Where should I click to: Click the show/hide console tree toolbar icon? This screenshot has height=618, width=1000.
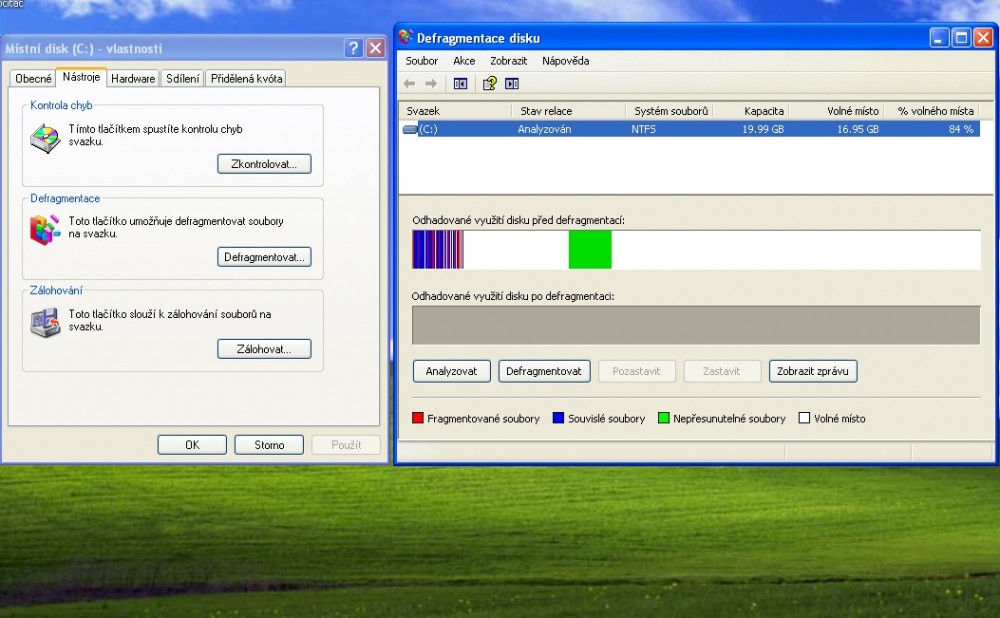pyautogui.click(x=460, y=84)
